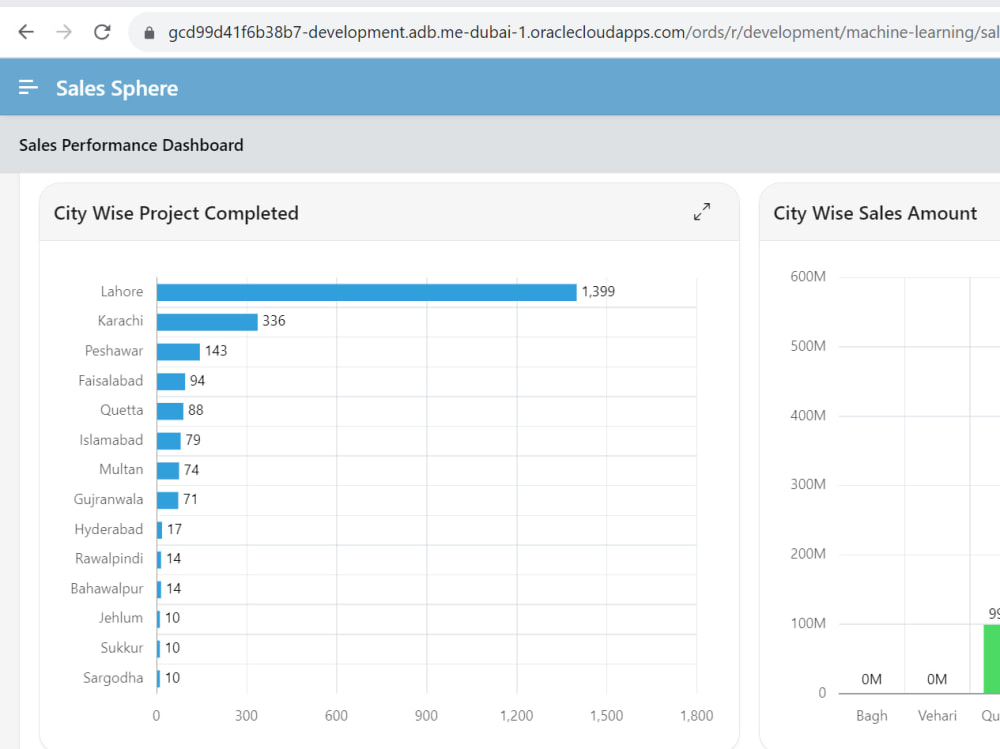This screenshot has height=749, width=1000.
Task: Maximize the City Wise Project Completed chart
Action: pyautogui.click(x=702, y=212)
